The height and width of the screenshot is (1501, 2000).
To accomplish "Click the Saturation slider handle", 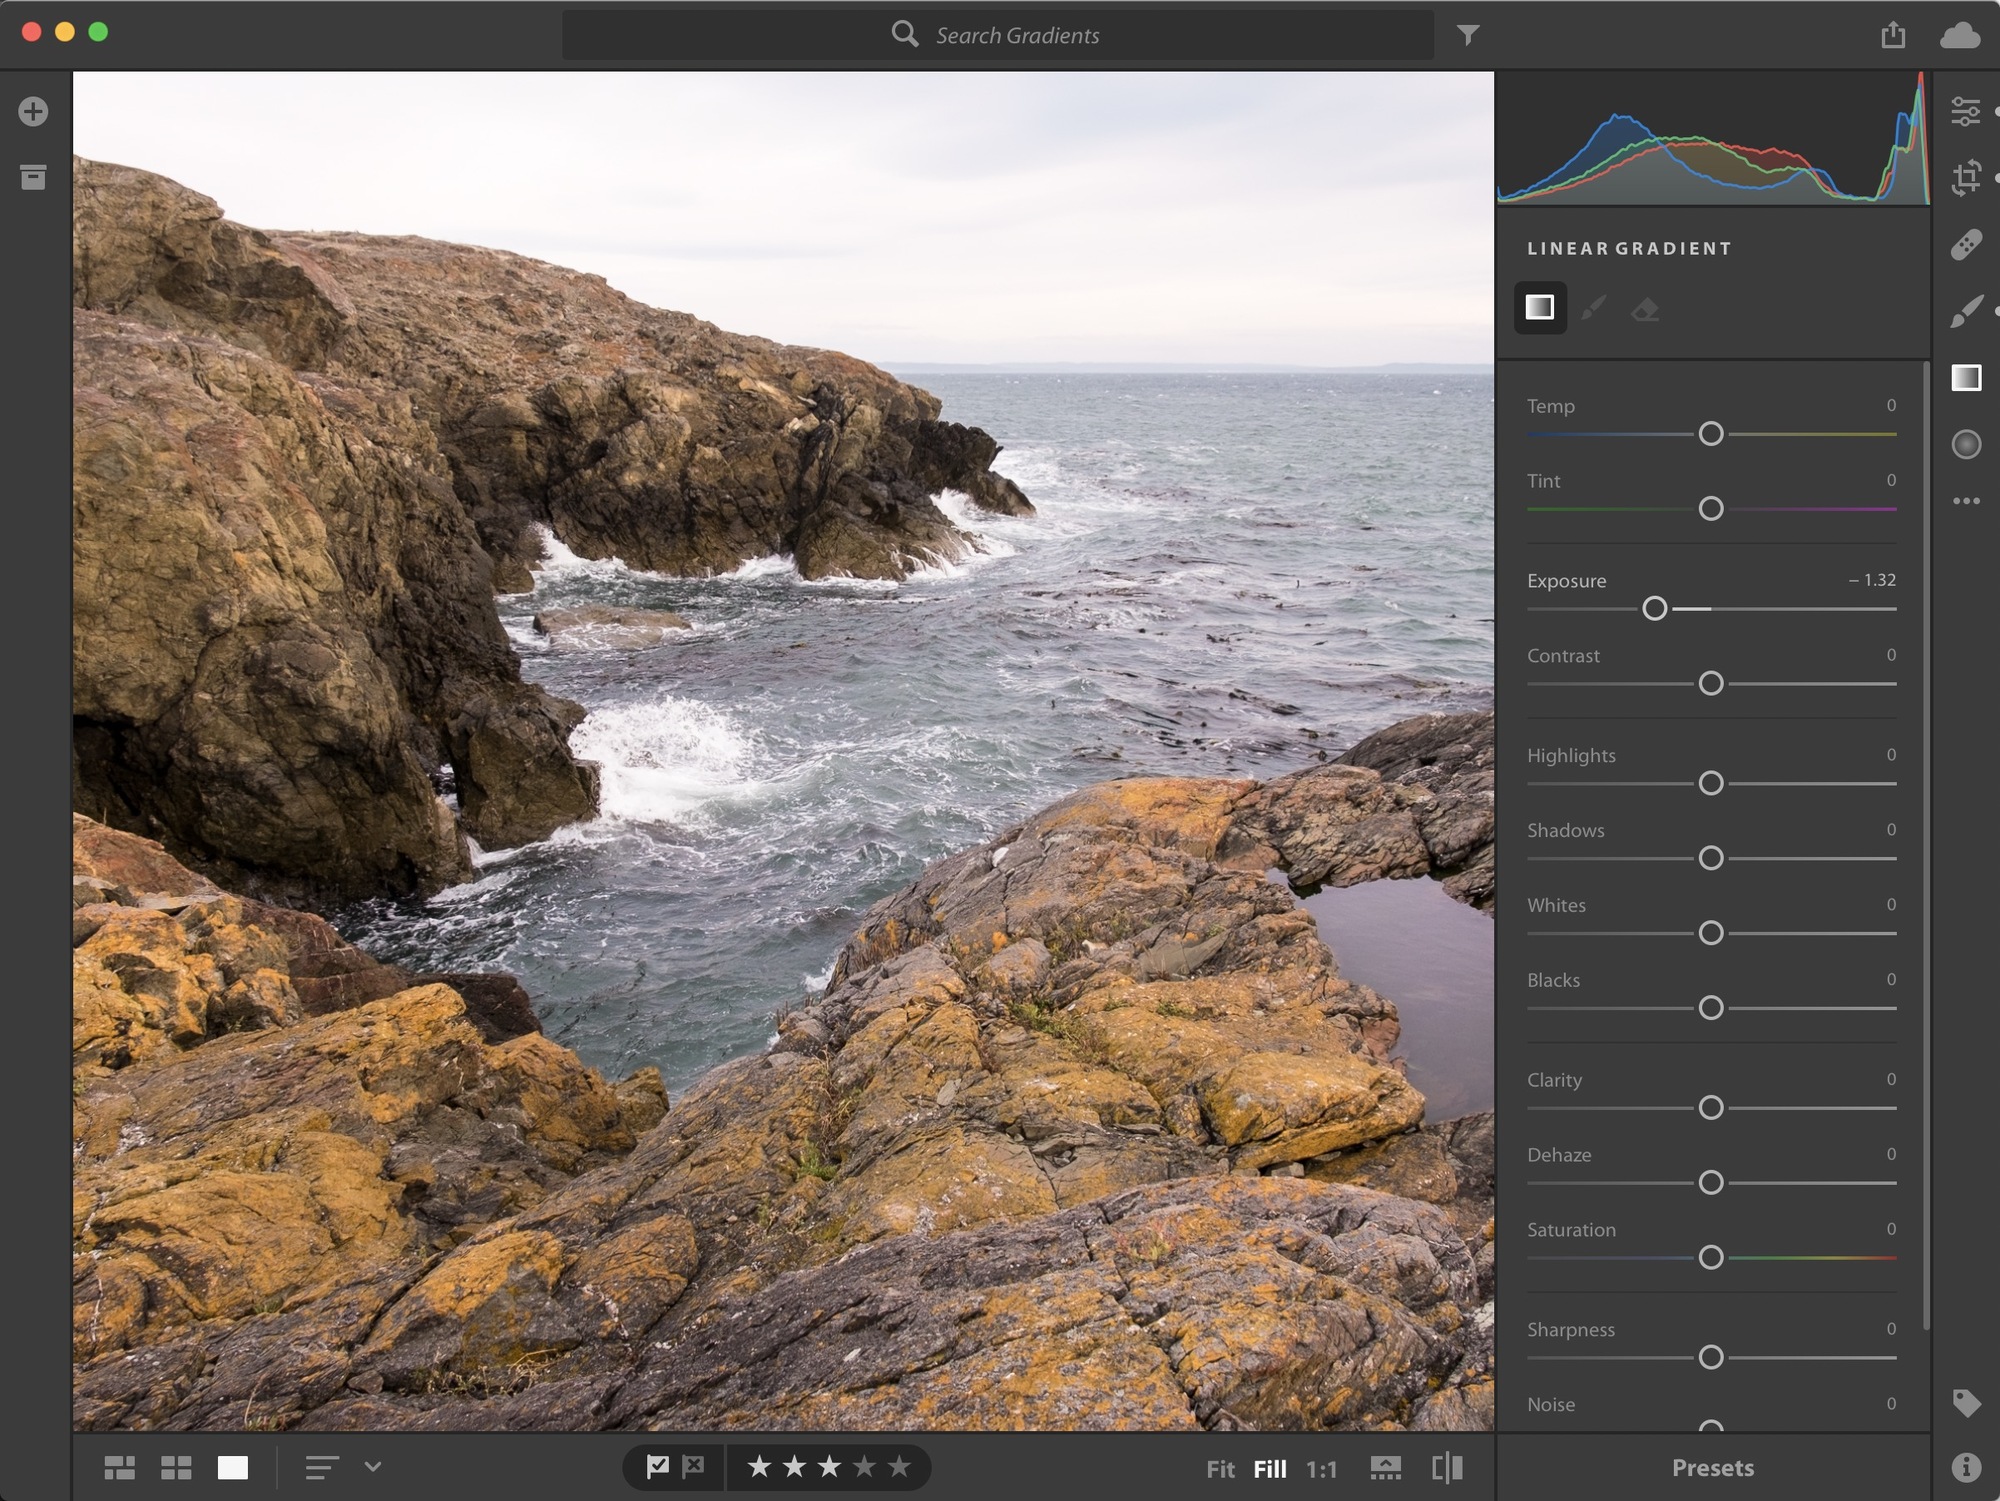I will [x=1711, y=1257].
